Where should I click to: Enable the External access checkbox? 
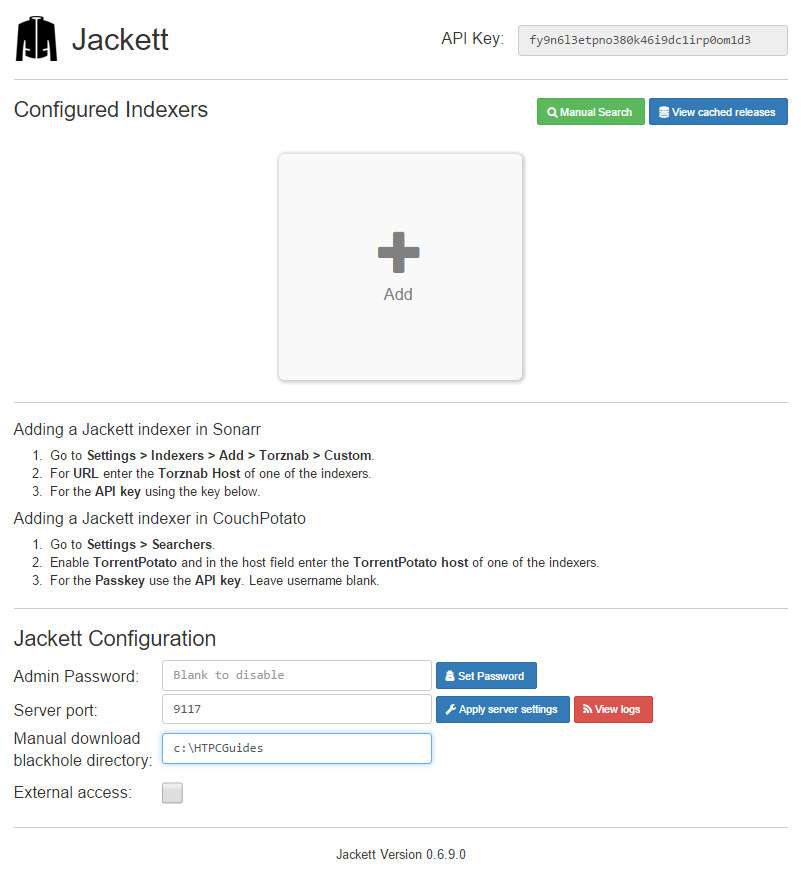tap(173, 793)
